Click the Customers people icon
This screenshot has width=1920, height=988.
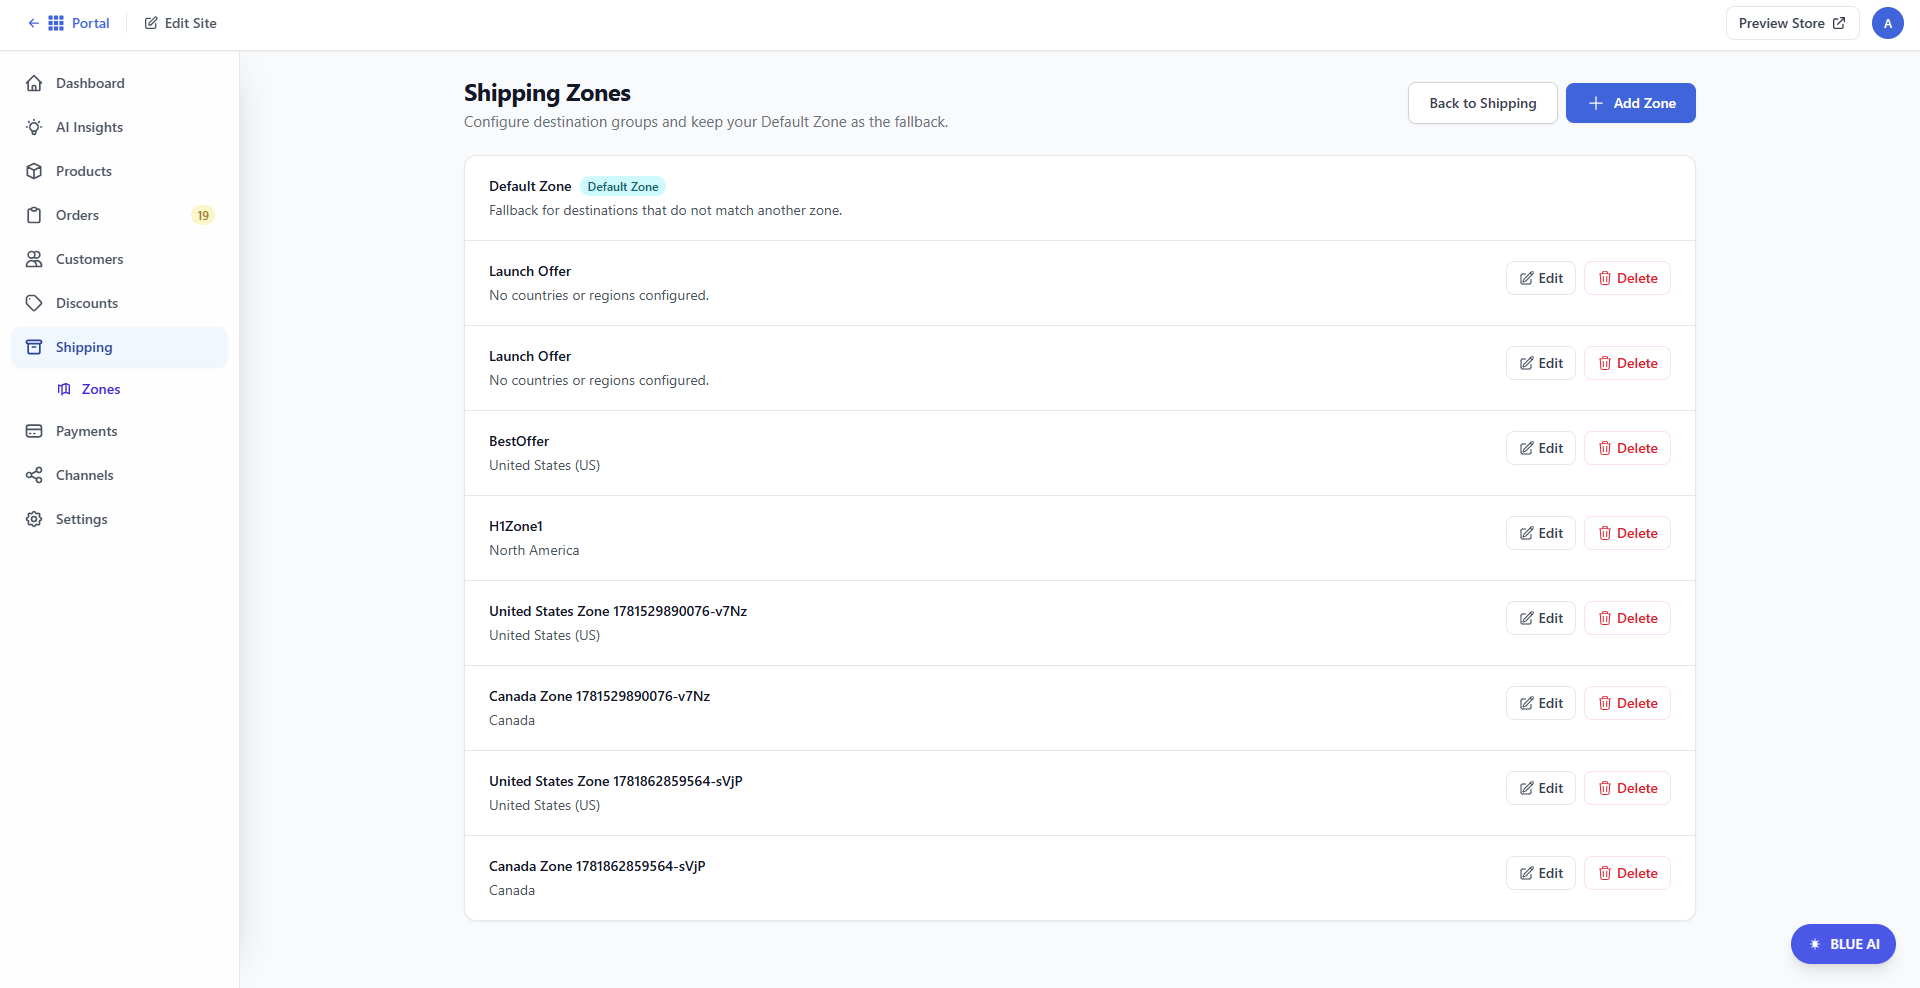click(34, 259)
